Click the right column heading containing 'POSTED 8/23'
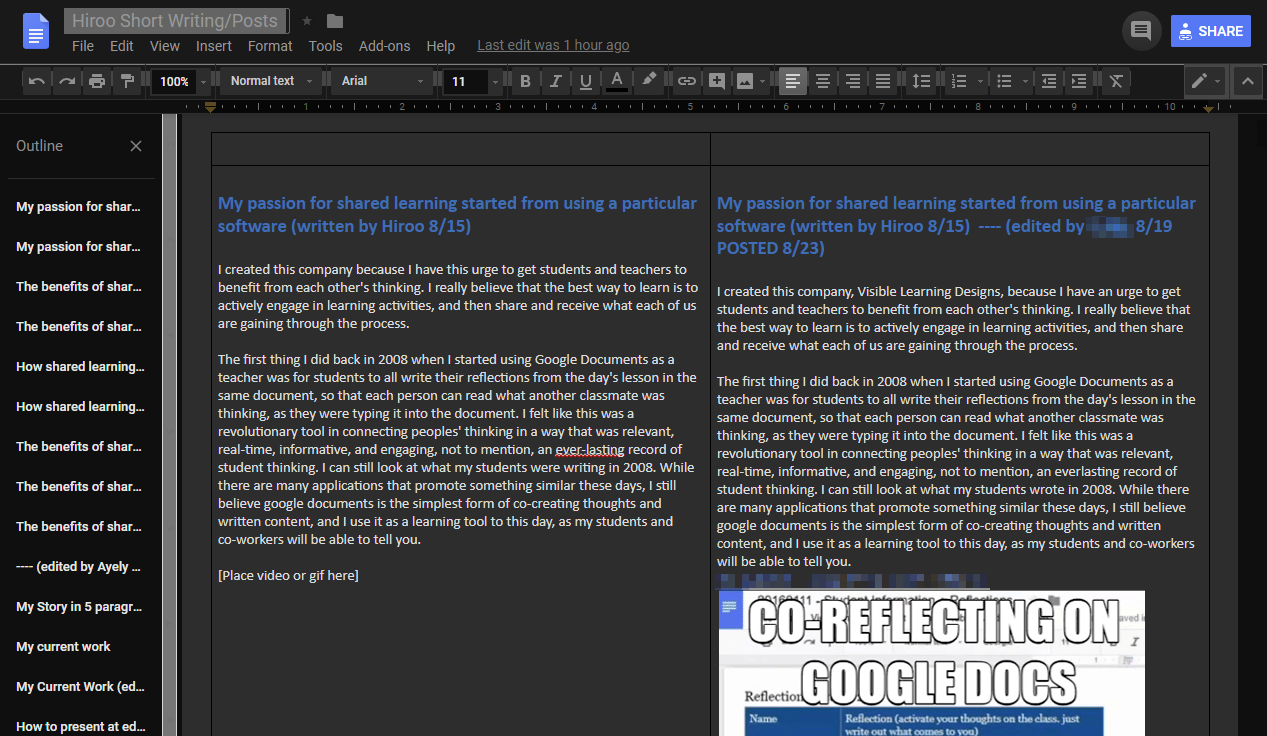Image resolution: width=1267 pixels, height=736 pixels. click(x=956, y=225)
